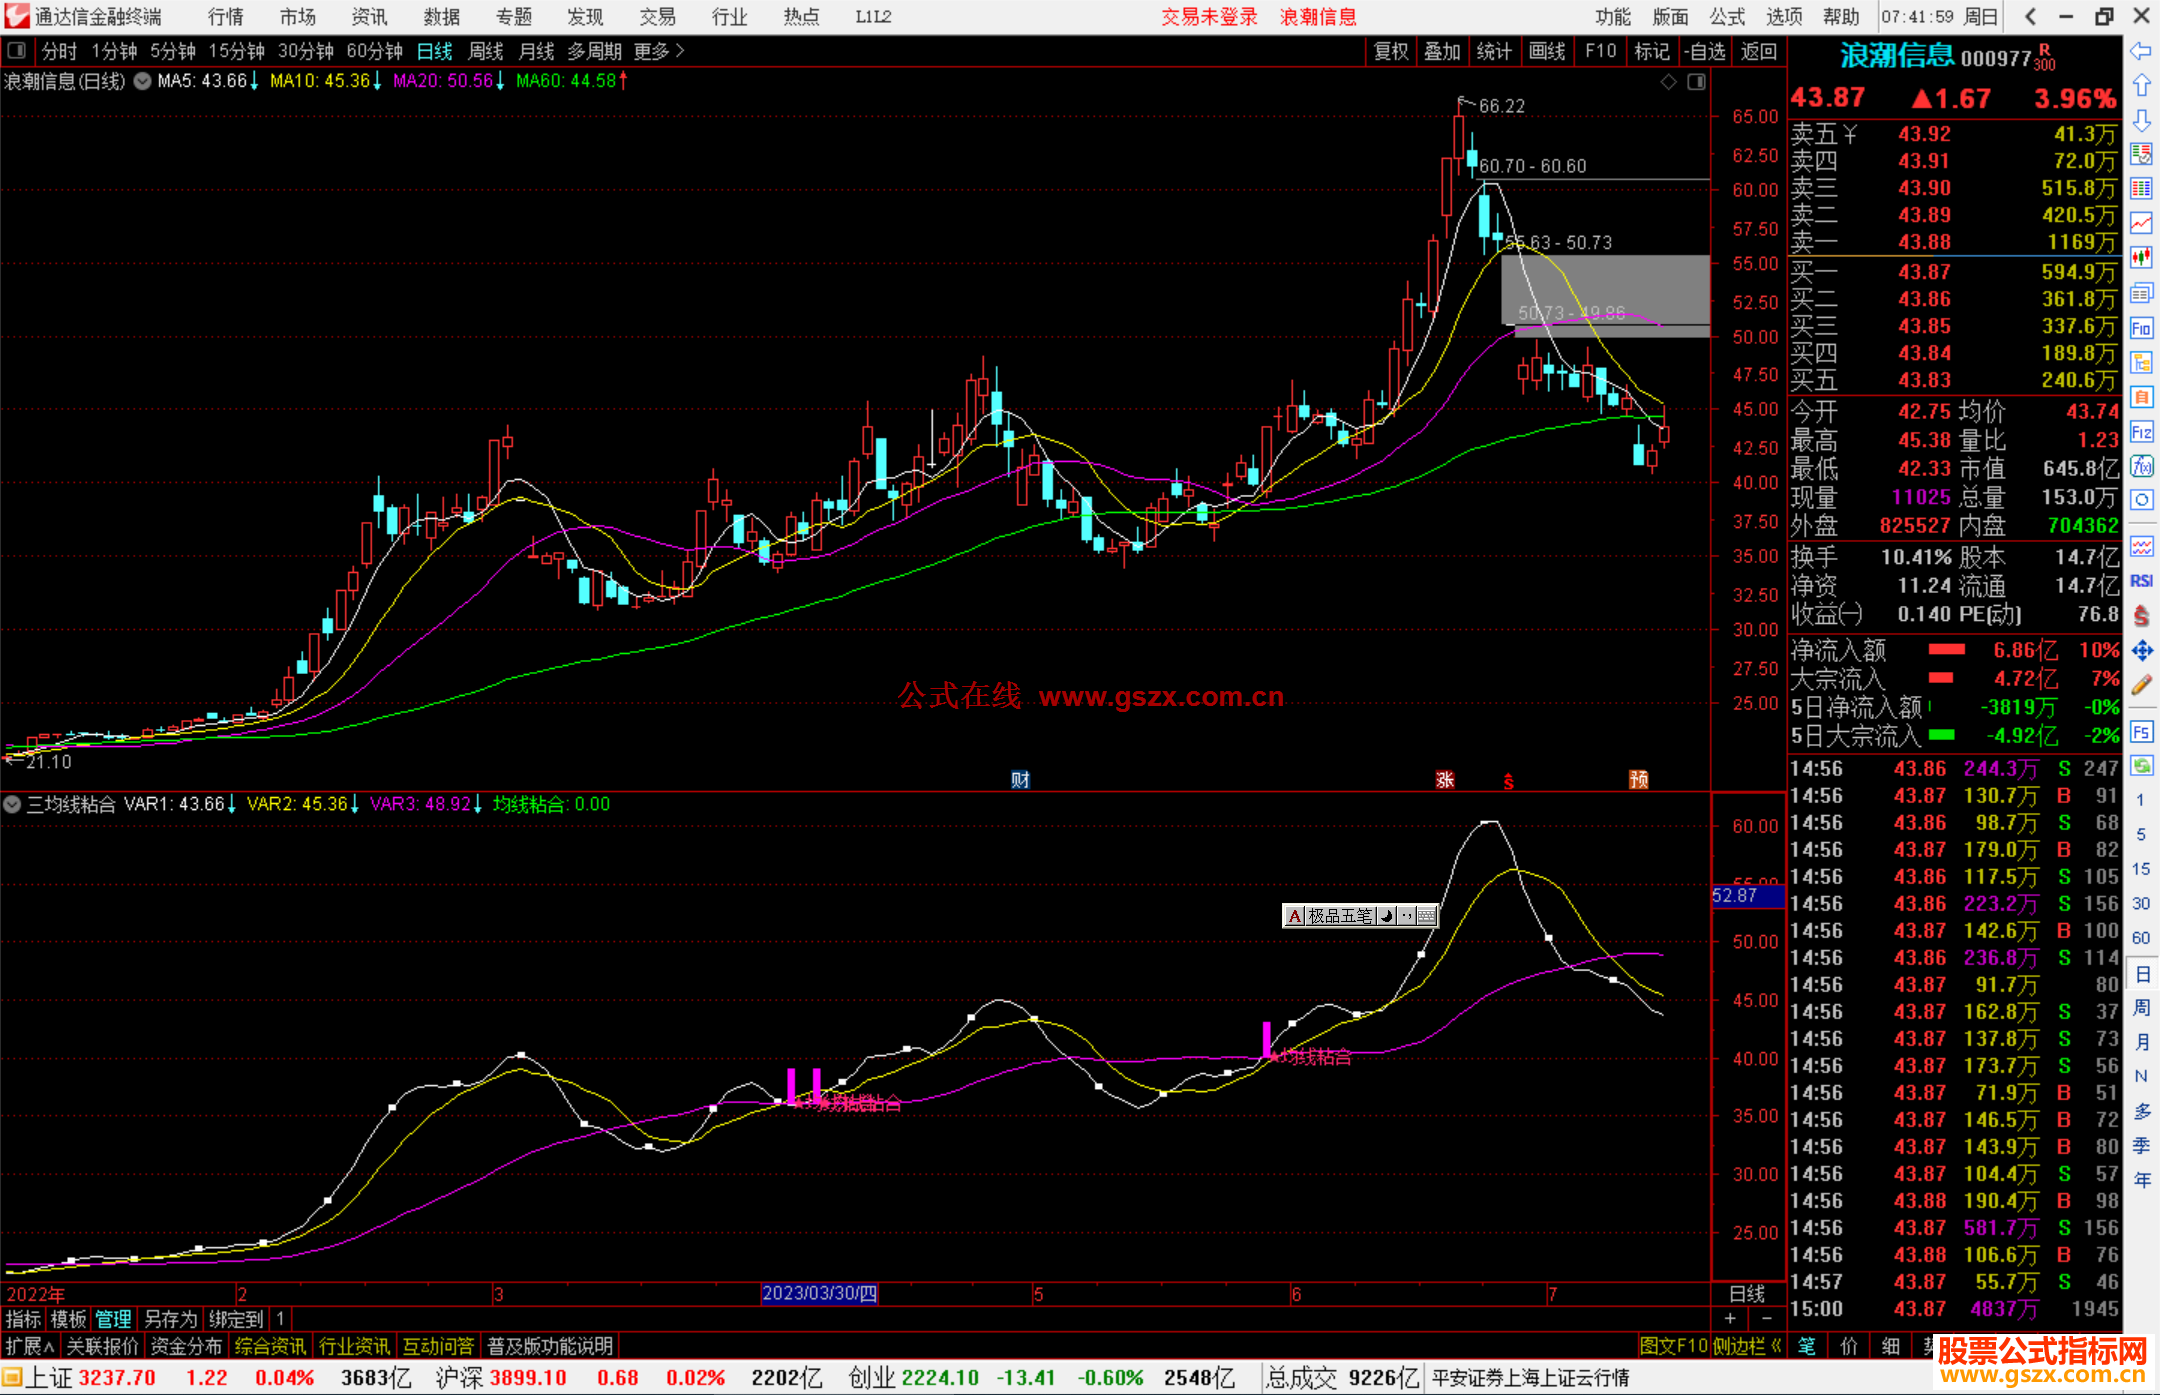The height and width of the screenshot is (1395, 2160).
Task: Click the diamond icon at chart top
Action: pyautogui.click(x=1668, y=82)
